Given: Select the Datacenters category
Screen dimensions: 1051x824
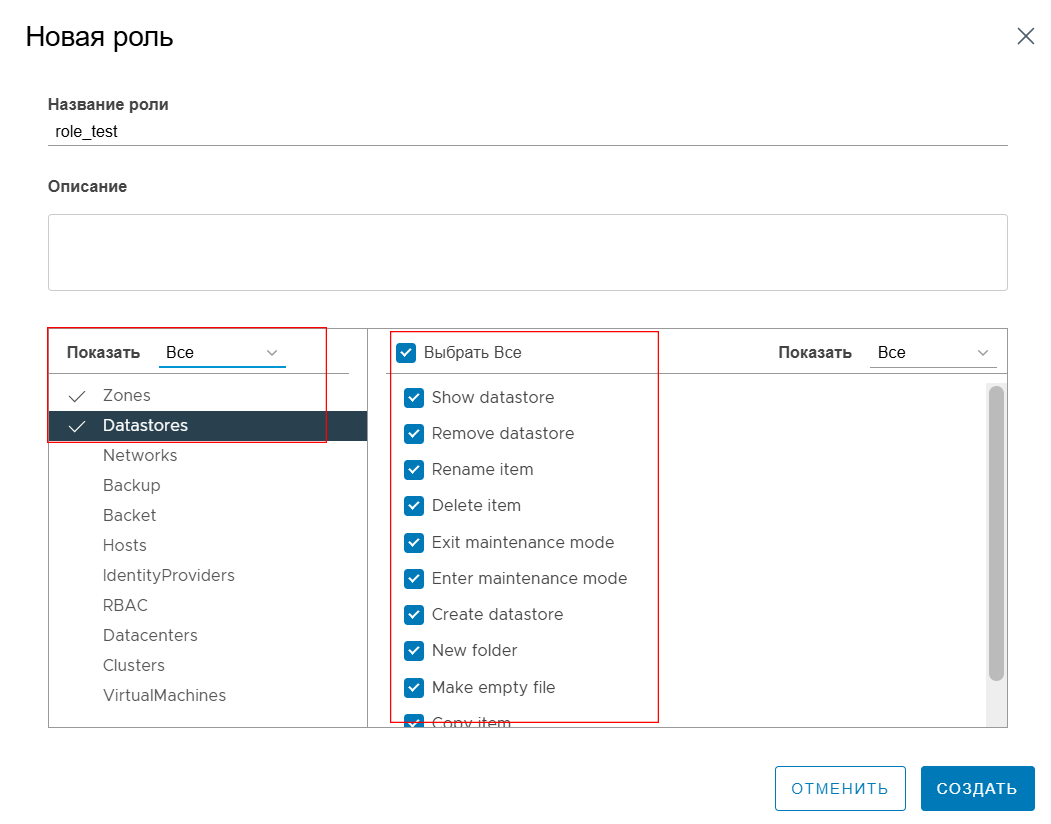Looking at the screenshot, I should [x=208, y=636].
